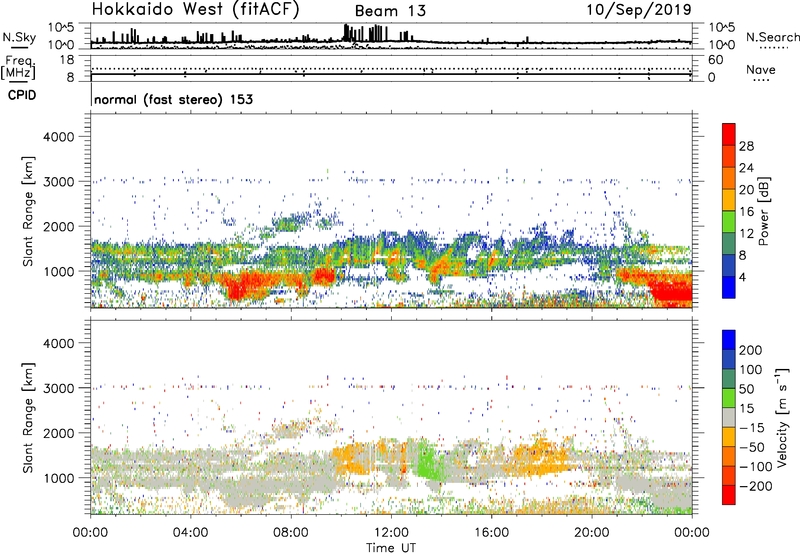
Task: Select the 'CPID' row label
Action: 22,95
